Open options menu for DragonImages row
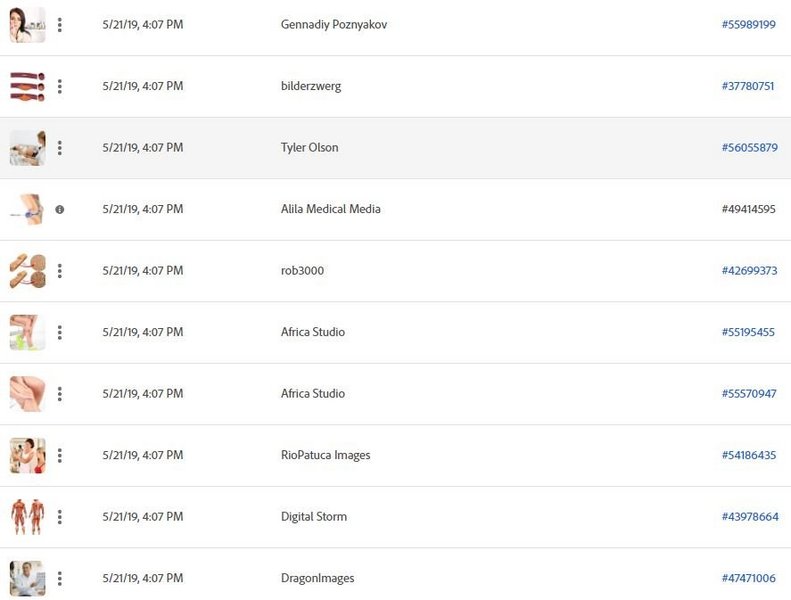Image resolution: width=791 pixels, height=600 pixels. tap(60, 579)
